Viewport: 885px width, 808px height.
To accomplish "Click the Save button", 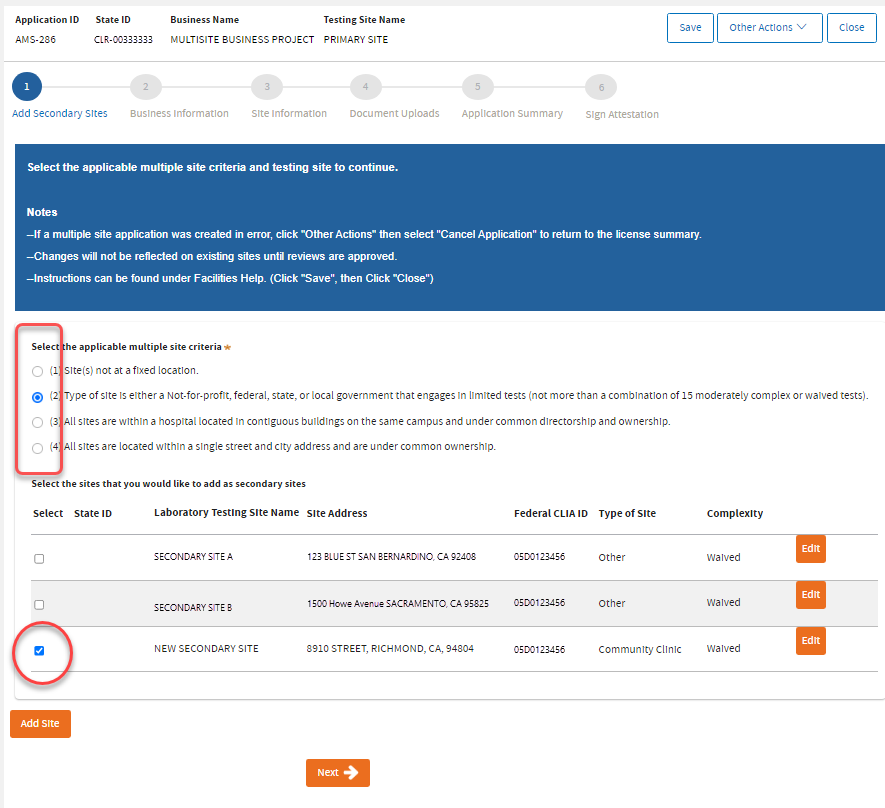I will tap(690, 28).
